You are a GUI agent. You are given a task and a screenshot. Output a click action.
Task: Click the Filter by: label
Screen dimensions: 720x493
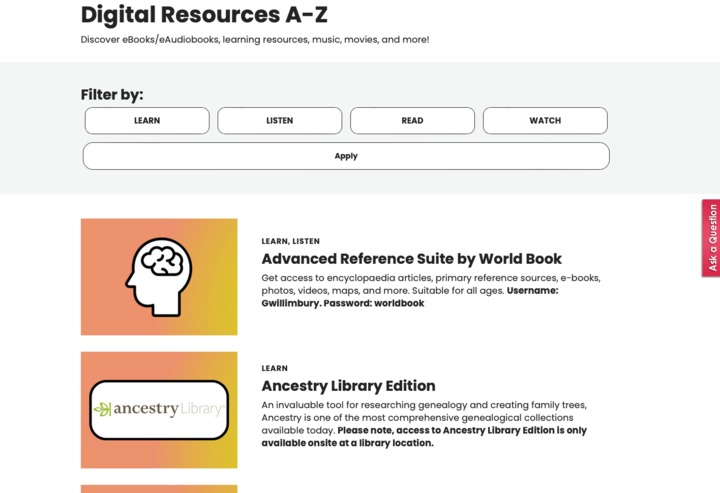point(112,95)
